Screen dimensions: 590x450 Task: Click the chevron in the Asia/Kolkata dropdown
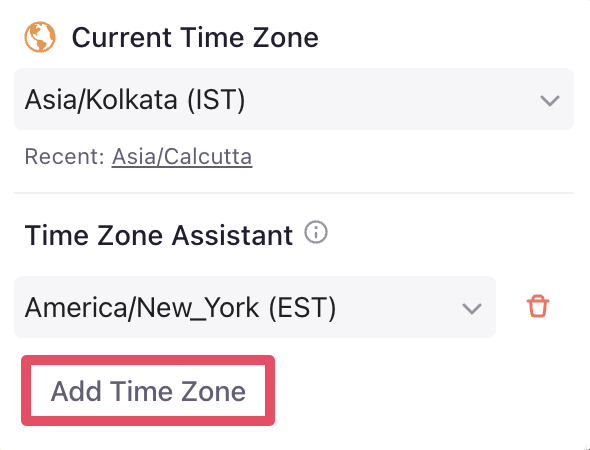click(x=550, y=100)
